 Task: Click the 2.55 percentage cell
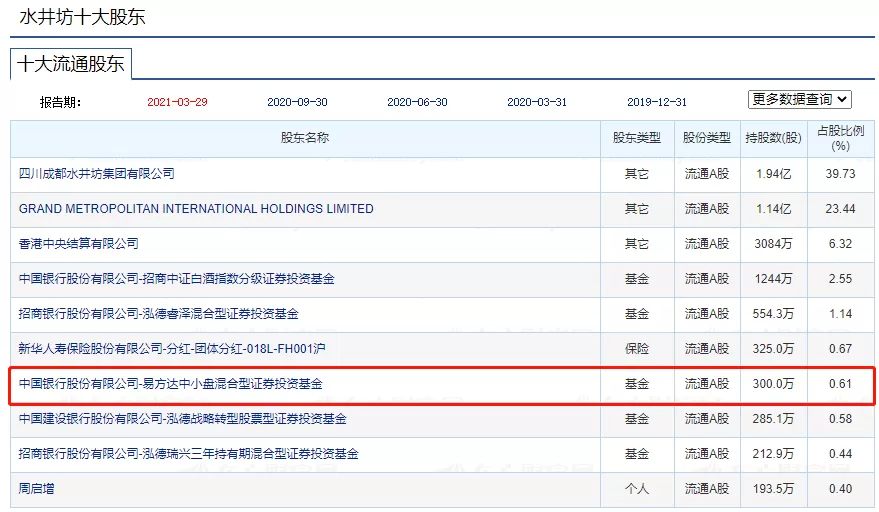coord(840,279)
